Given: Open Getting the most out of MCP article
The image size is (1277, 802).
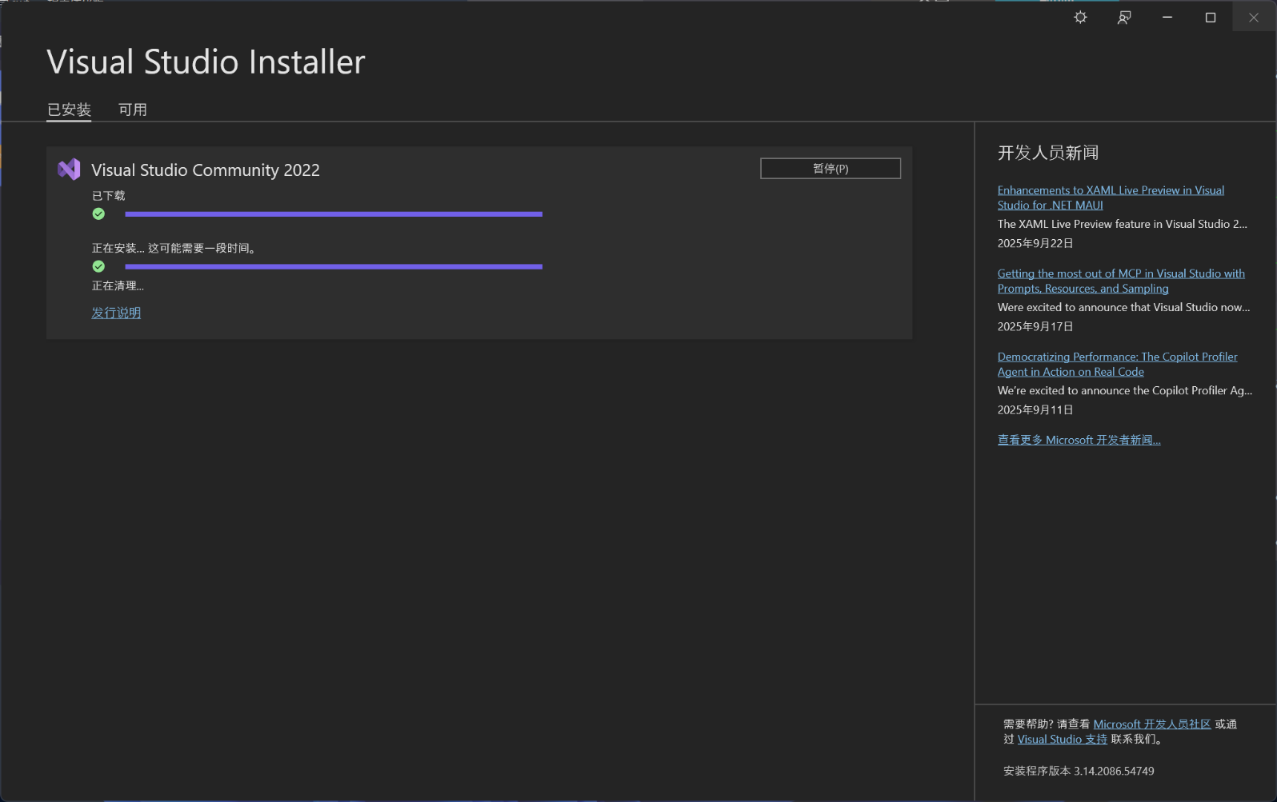Looking at the screenshot, I should point(1121,281).
